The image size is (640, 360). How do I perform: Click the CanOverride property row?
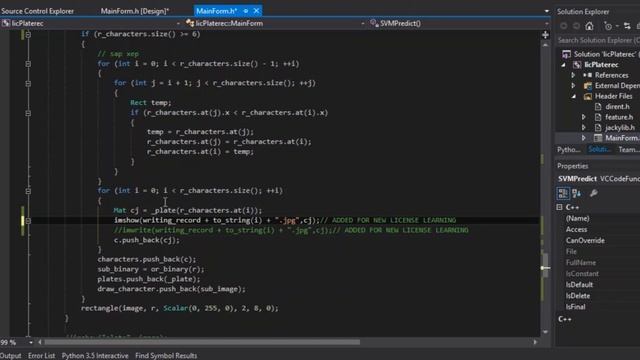pyautogui.click(x=598, y=240)
